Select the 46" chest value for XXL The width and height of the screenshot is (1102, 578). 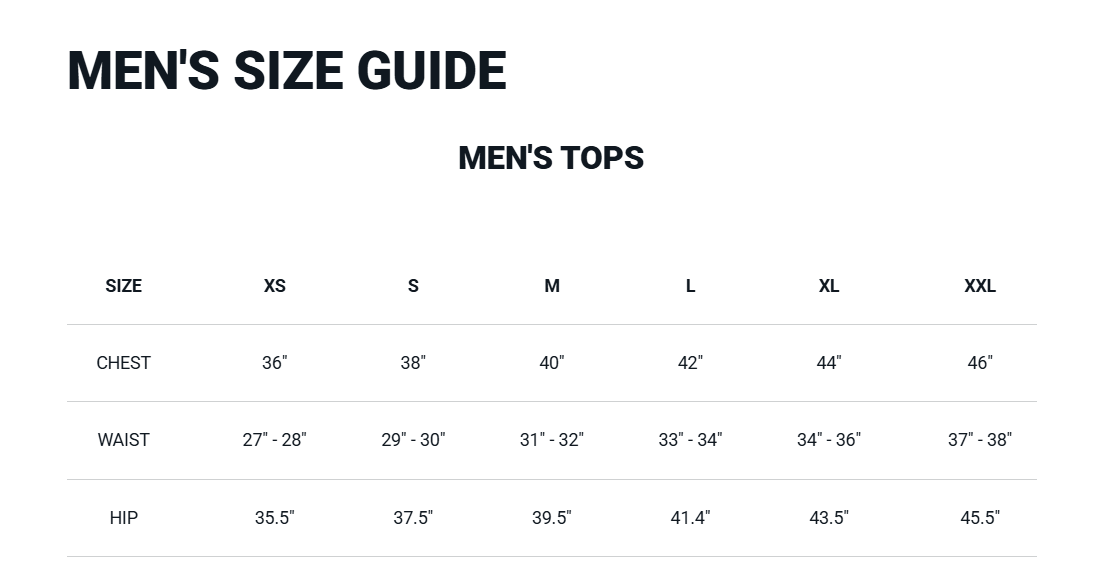[x=980, y=363]
